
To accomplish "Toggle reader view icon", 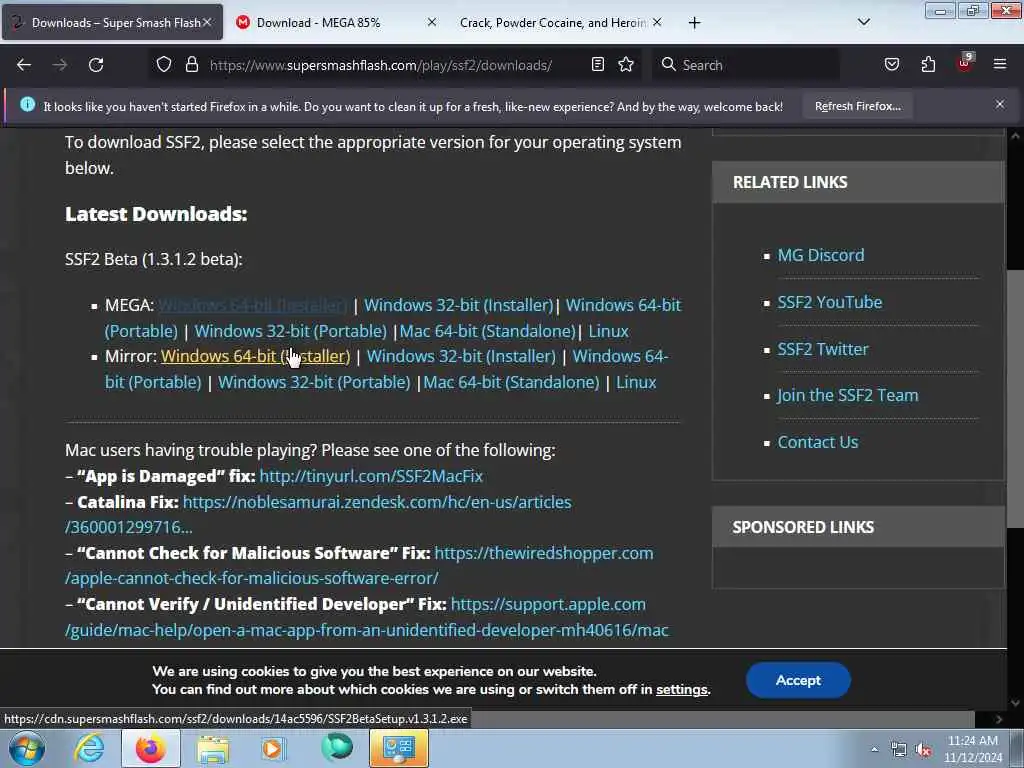I will tap(598, 65).
